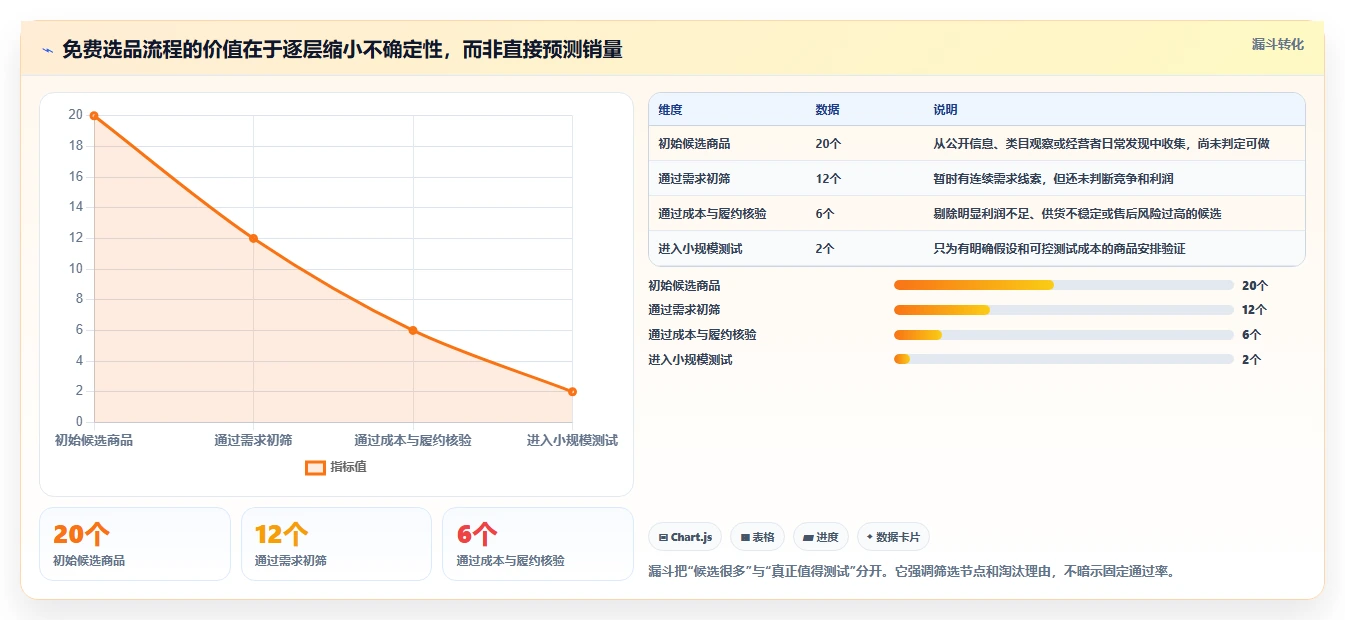Click the 通过成本与履约核验 x-axis label

(x=413, y=440)
